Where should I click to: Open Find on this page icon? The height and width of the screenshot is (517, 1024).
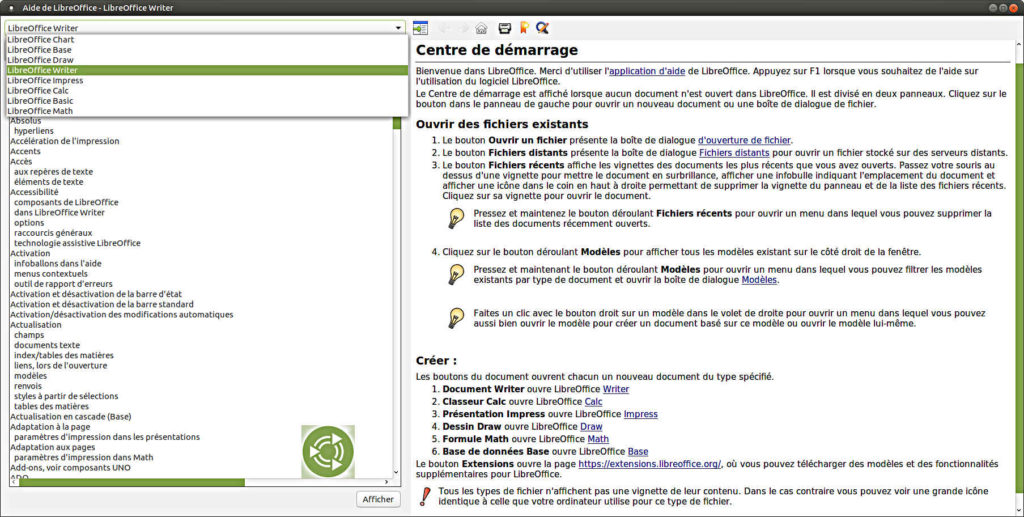[x=542, y=27]
